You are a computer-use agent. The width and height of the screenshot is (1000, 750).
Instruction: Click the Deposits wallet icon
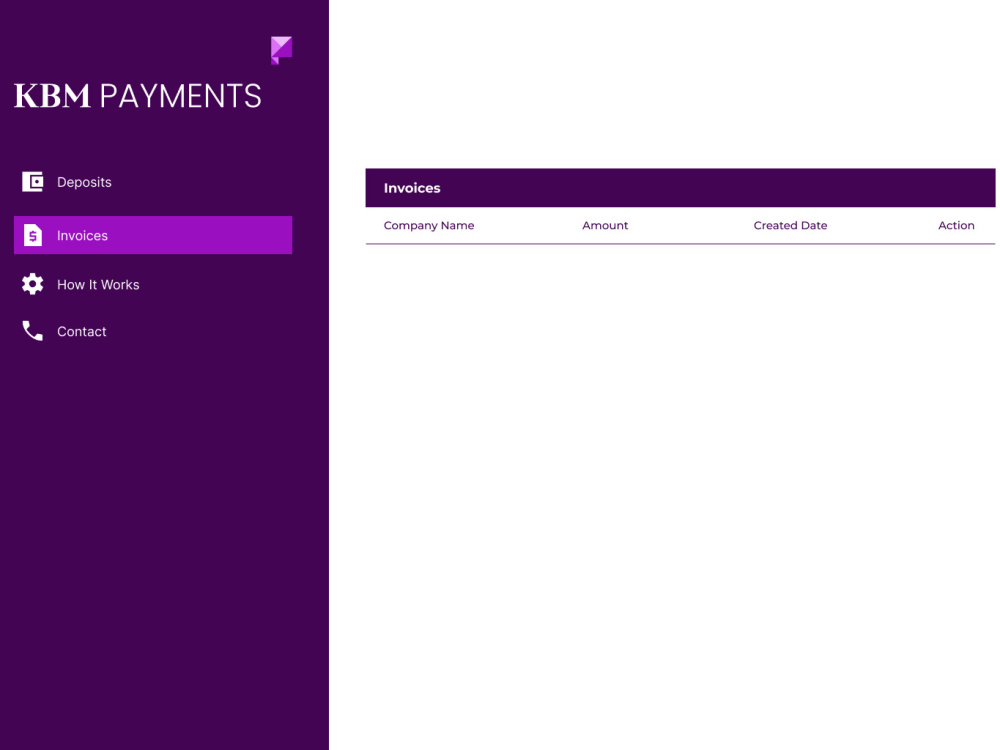[x=33, y=182]
